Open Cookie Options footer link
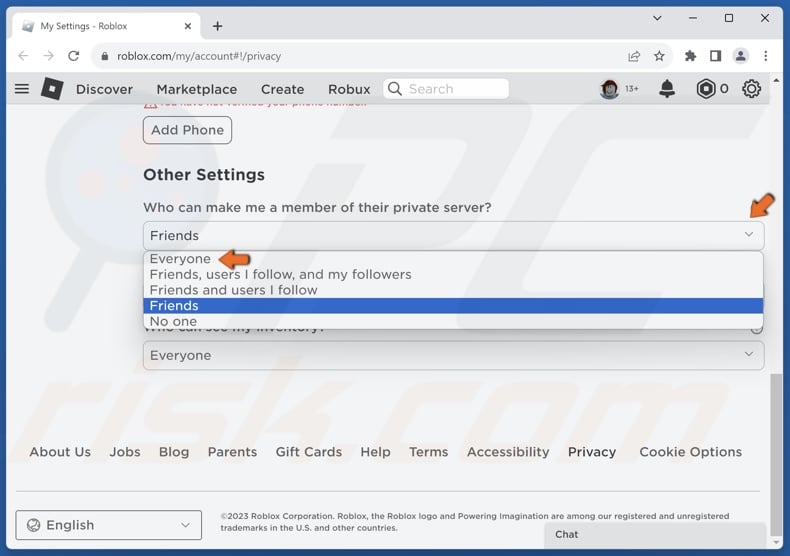This screenshot has width=790, height=556. 690,452
